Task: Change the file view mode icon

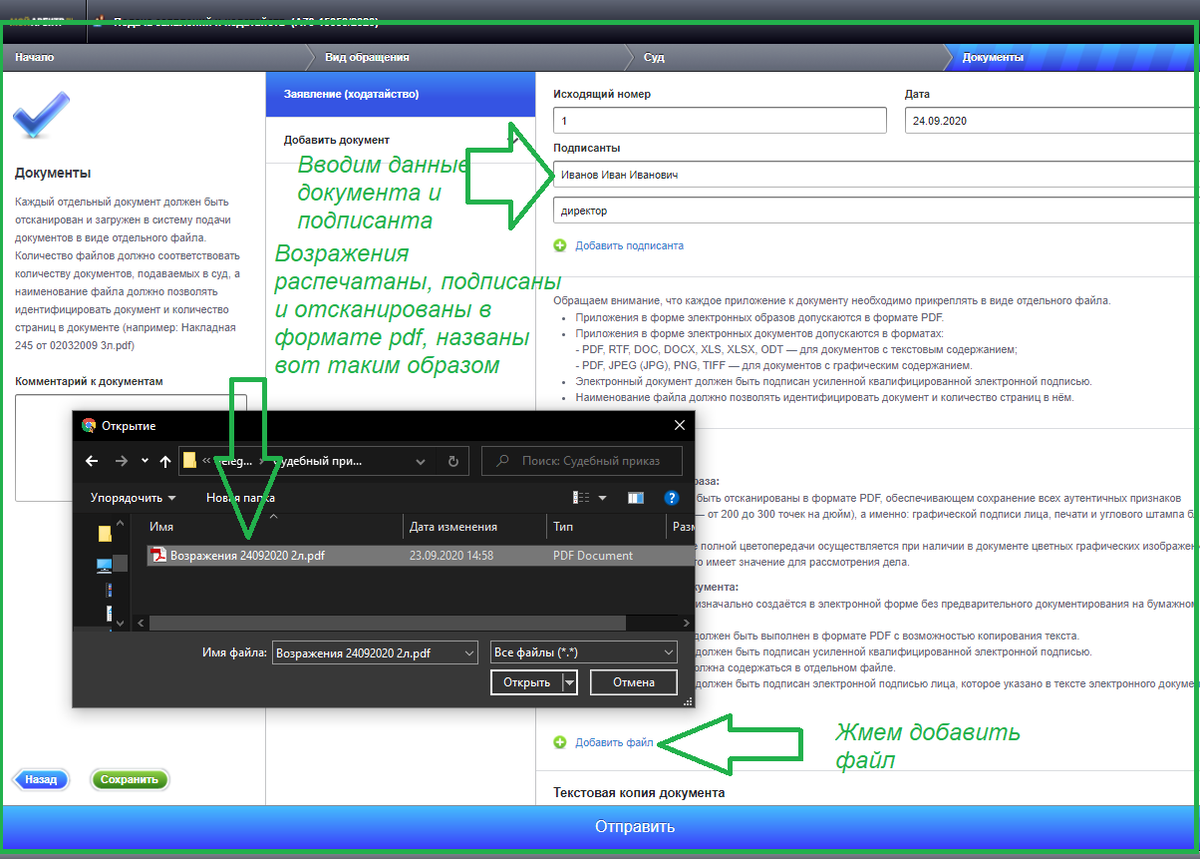Action: 581,497
